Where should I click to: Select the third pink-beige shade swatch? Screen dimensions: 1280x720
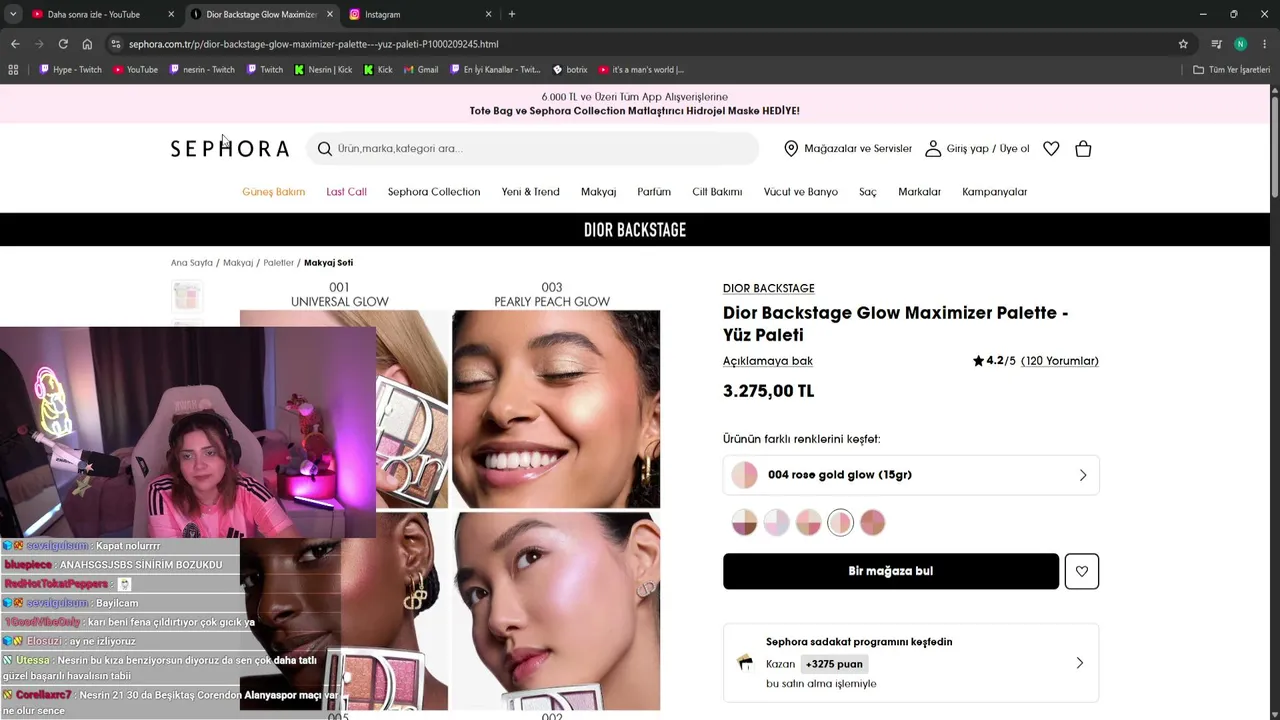click(x=808, y=522)
